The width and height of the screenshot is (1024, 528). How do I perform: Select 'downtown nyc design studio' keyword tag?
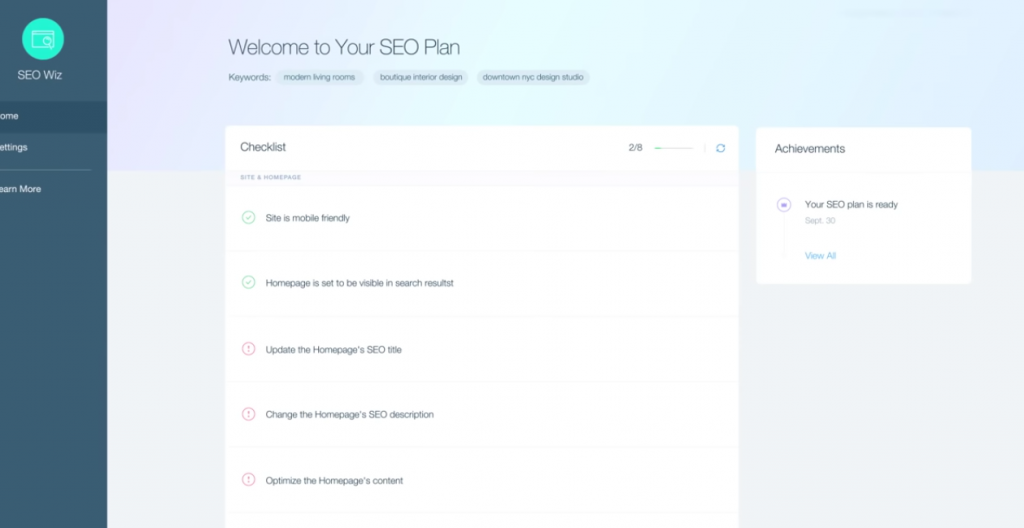[x=533, y=77]
